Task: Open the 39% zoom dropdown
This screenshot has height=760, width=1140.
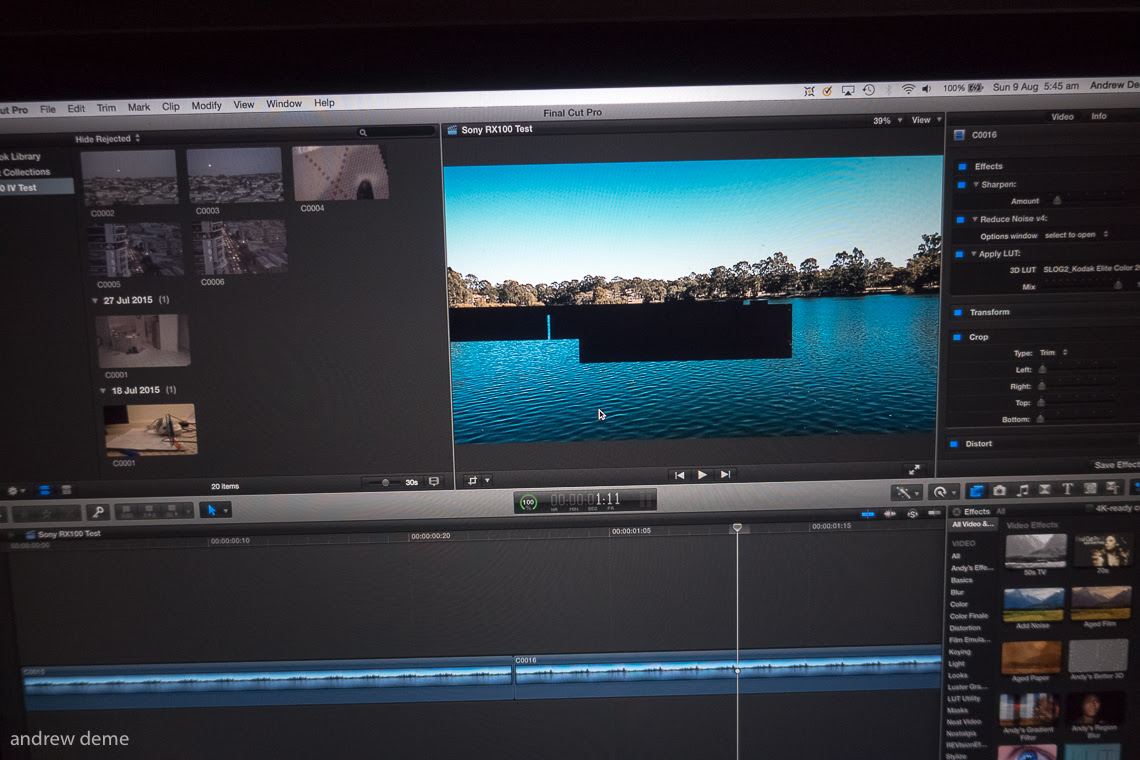Action: (888, 121)
